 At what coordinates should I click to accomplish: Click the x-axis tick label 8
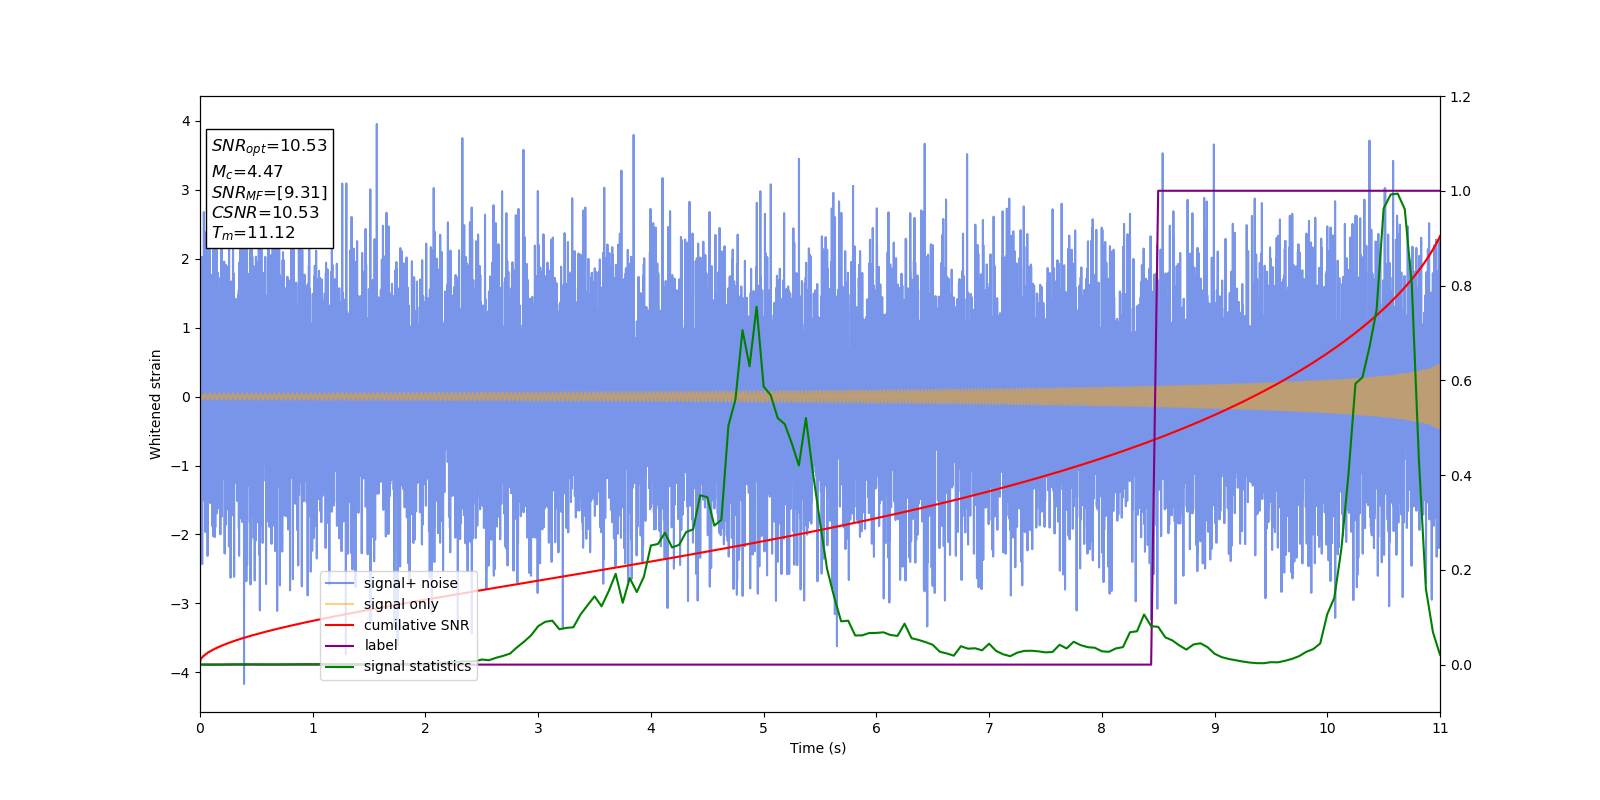tap(1102, 728)
